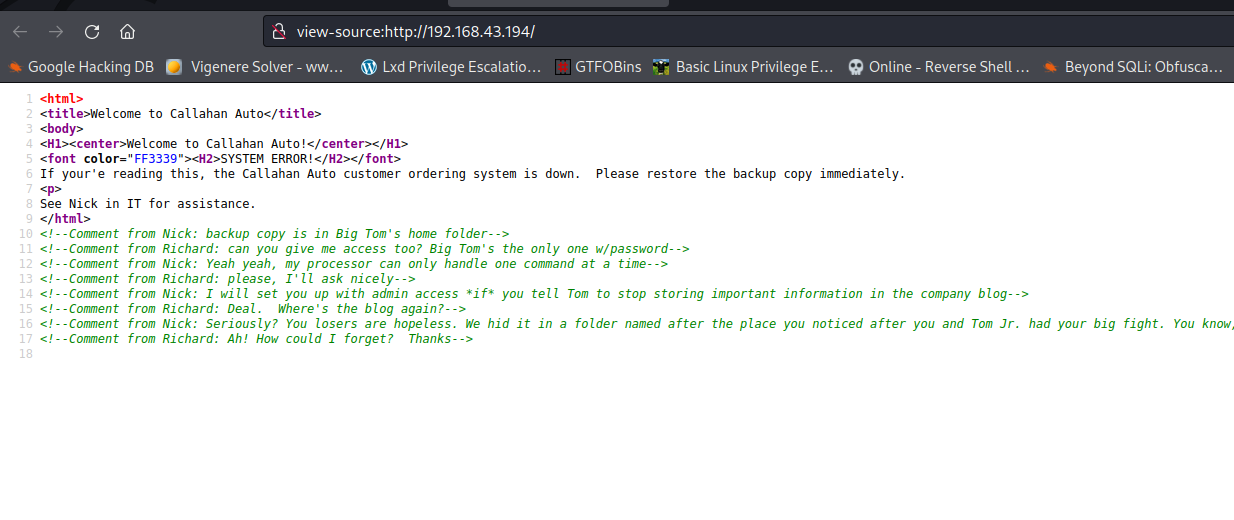Click the browser forward arrow
1234x520 pixels.
pos(56,31)
